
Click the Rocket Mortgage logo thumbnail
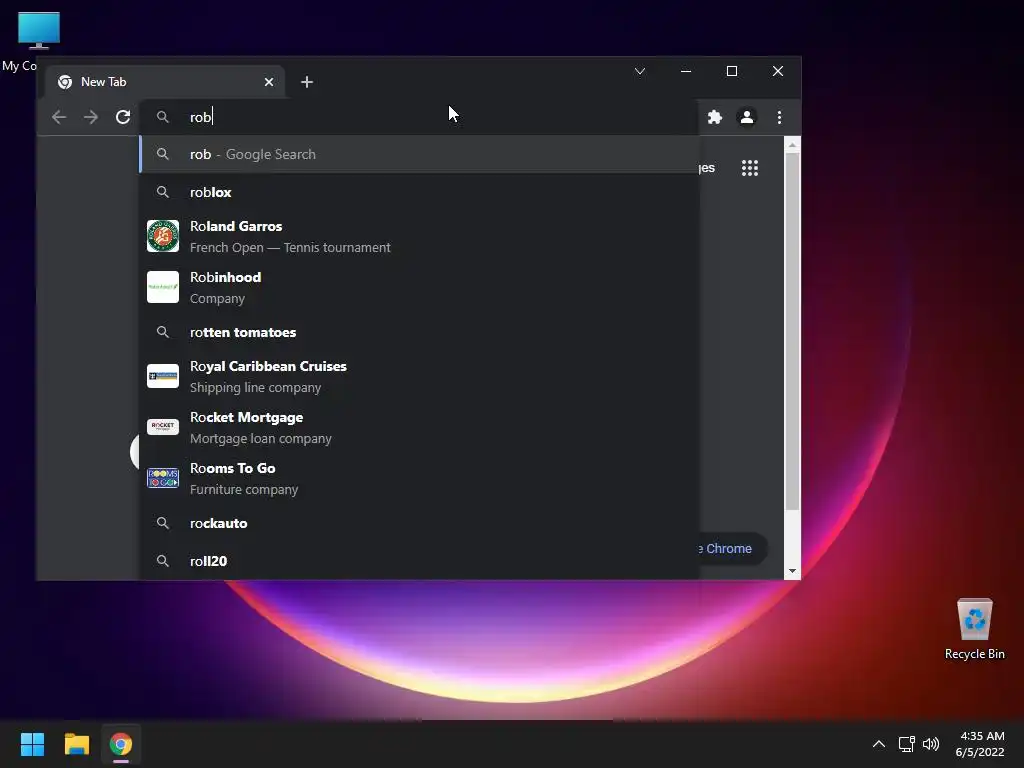(x=163, y=427)
